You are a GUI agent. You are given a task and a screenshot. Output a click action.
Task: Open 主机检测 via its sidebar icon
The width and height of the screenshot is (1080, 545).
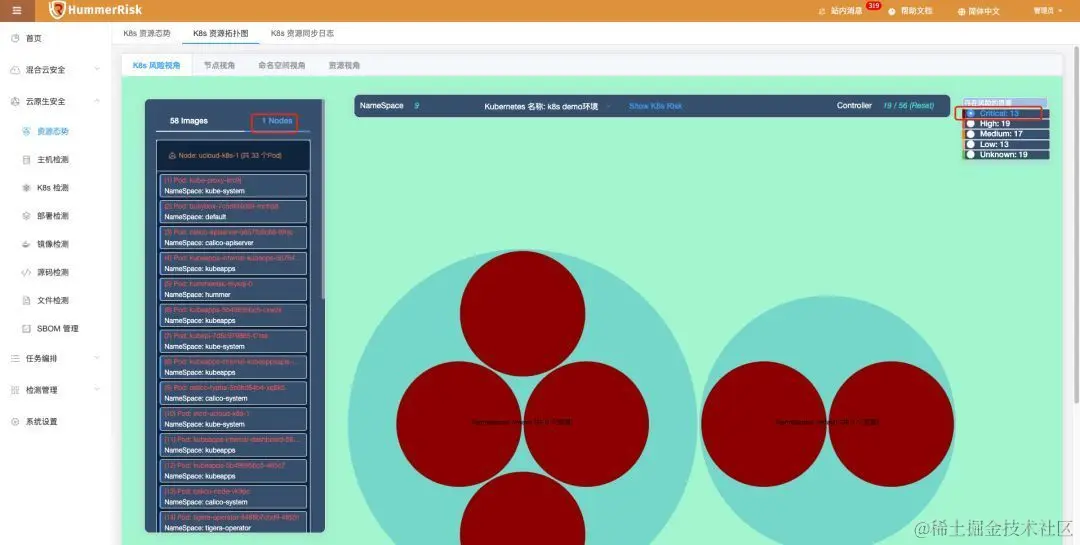tap(26, 159)
